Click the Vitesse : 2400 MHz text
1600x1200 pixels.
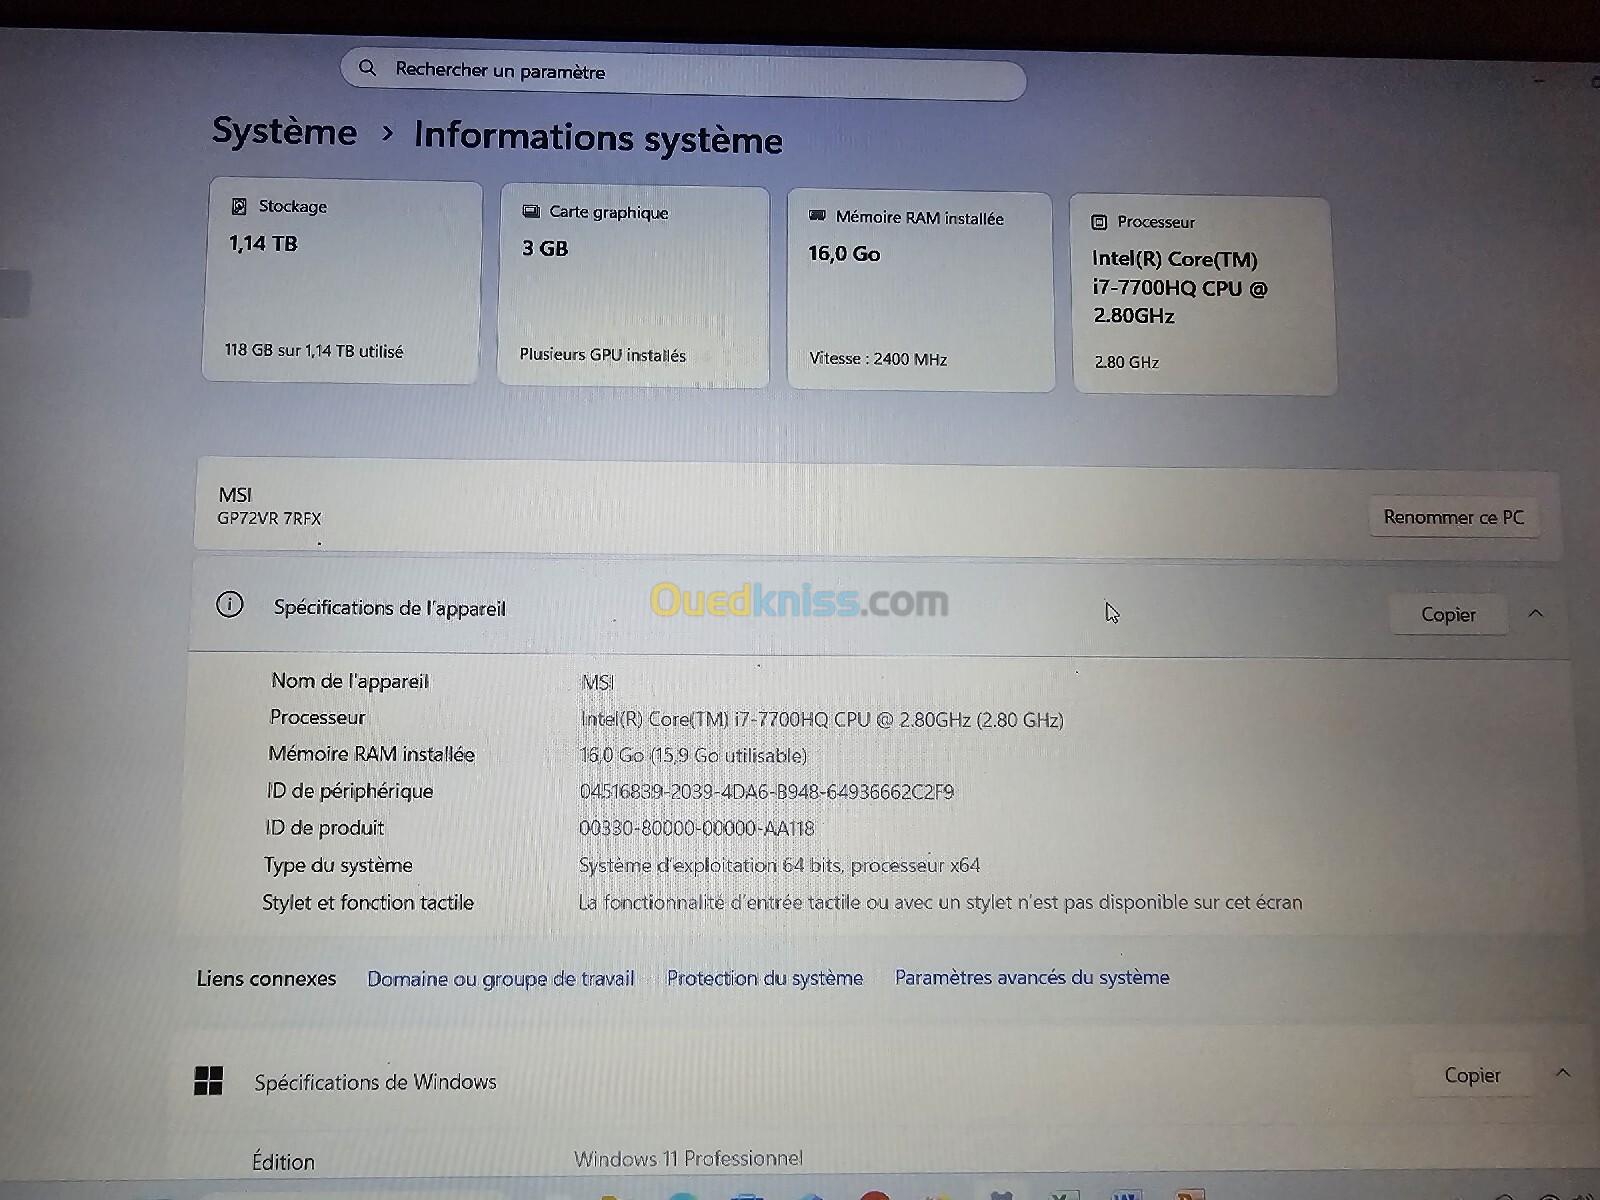(878, 358)
